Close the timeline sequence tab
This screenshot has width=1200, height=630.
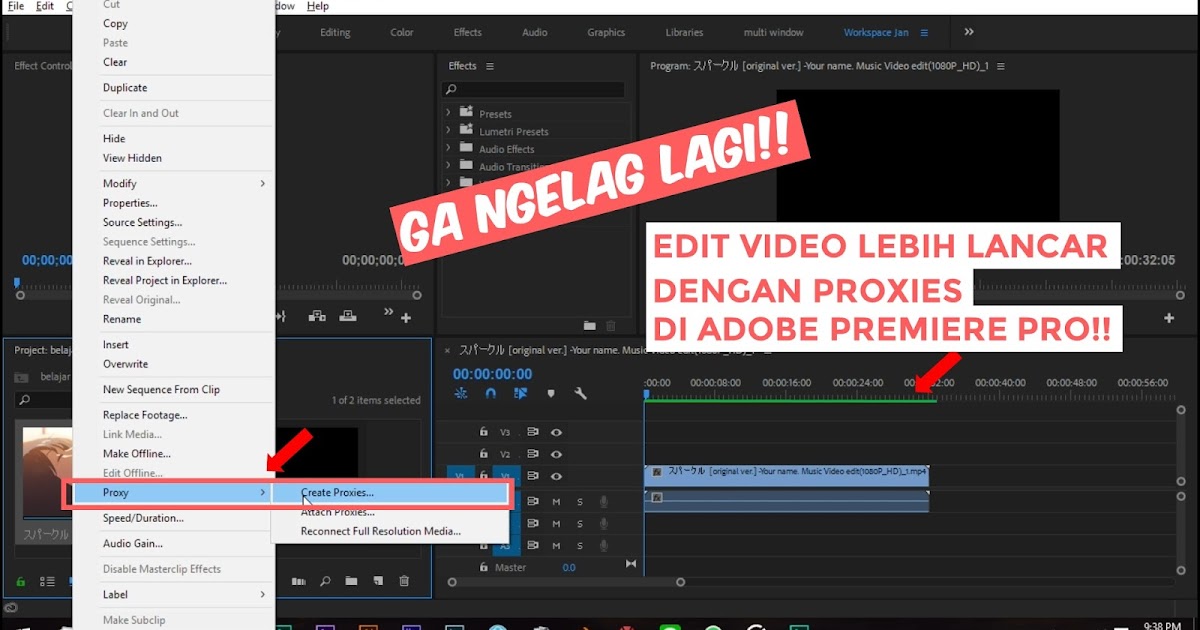[448, 351]
